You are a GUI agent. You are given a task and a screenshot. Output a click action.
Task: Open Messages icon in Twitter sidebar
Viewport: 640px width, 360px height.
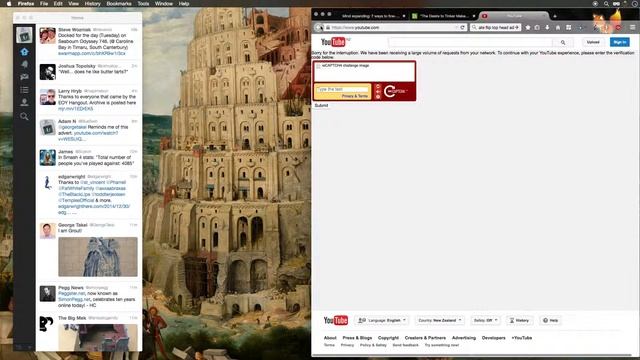(24, 77)
